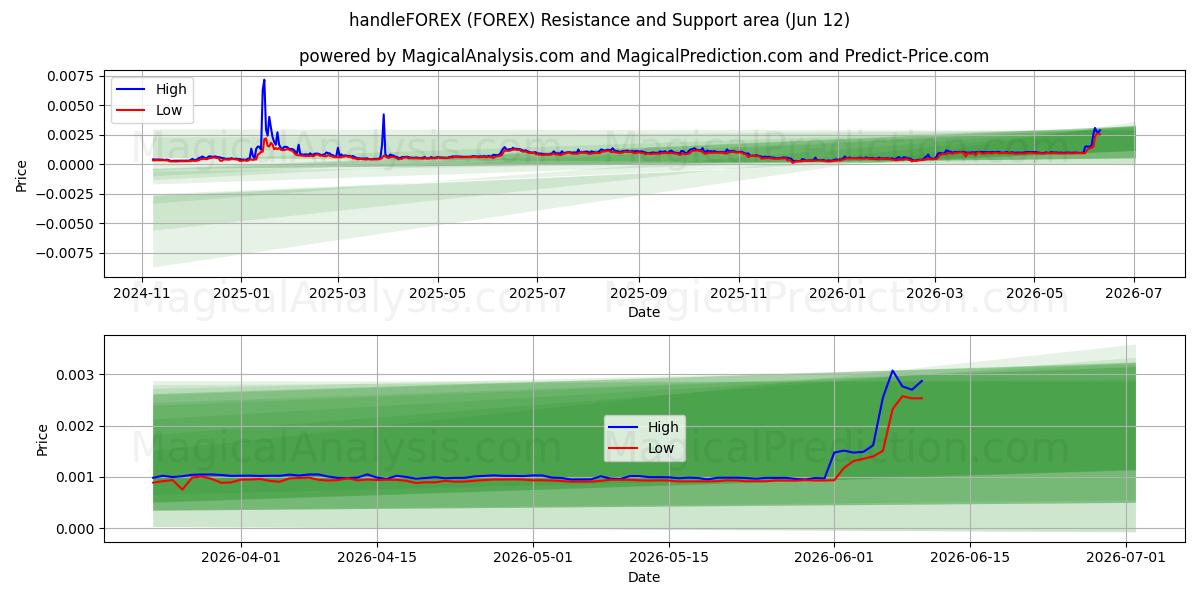Click the bottom chart x-axis label '2026-04-15'

click(378, 560)
